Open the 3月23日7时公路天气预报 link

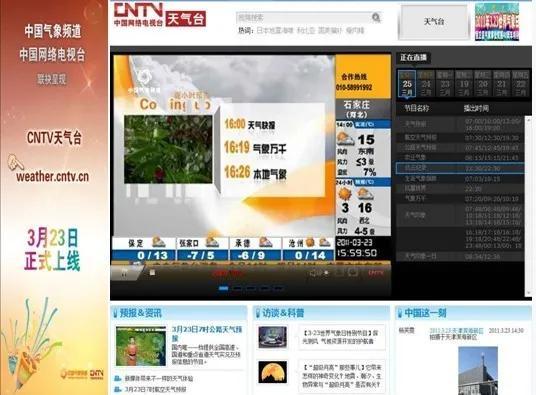(207, 333)
